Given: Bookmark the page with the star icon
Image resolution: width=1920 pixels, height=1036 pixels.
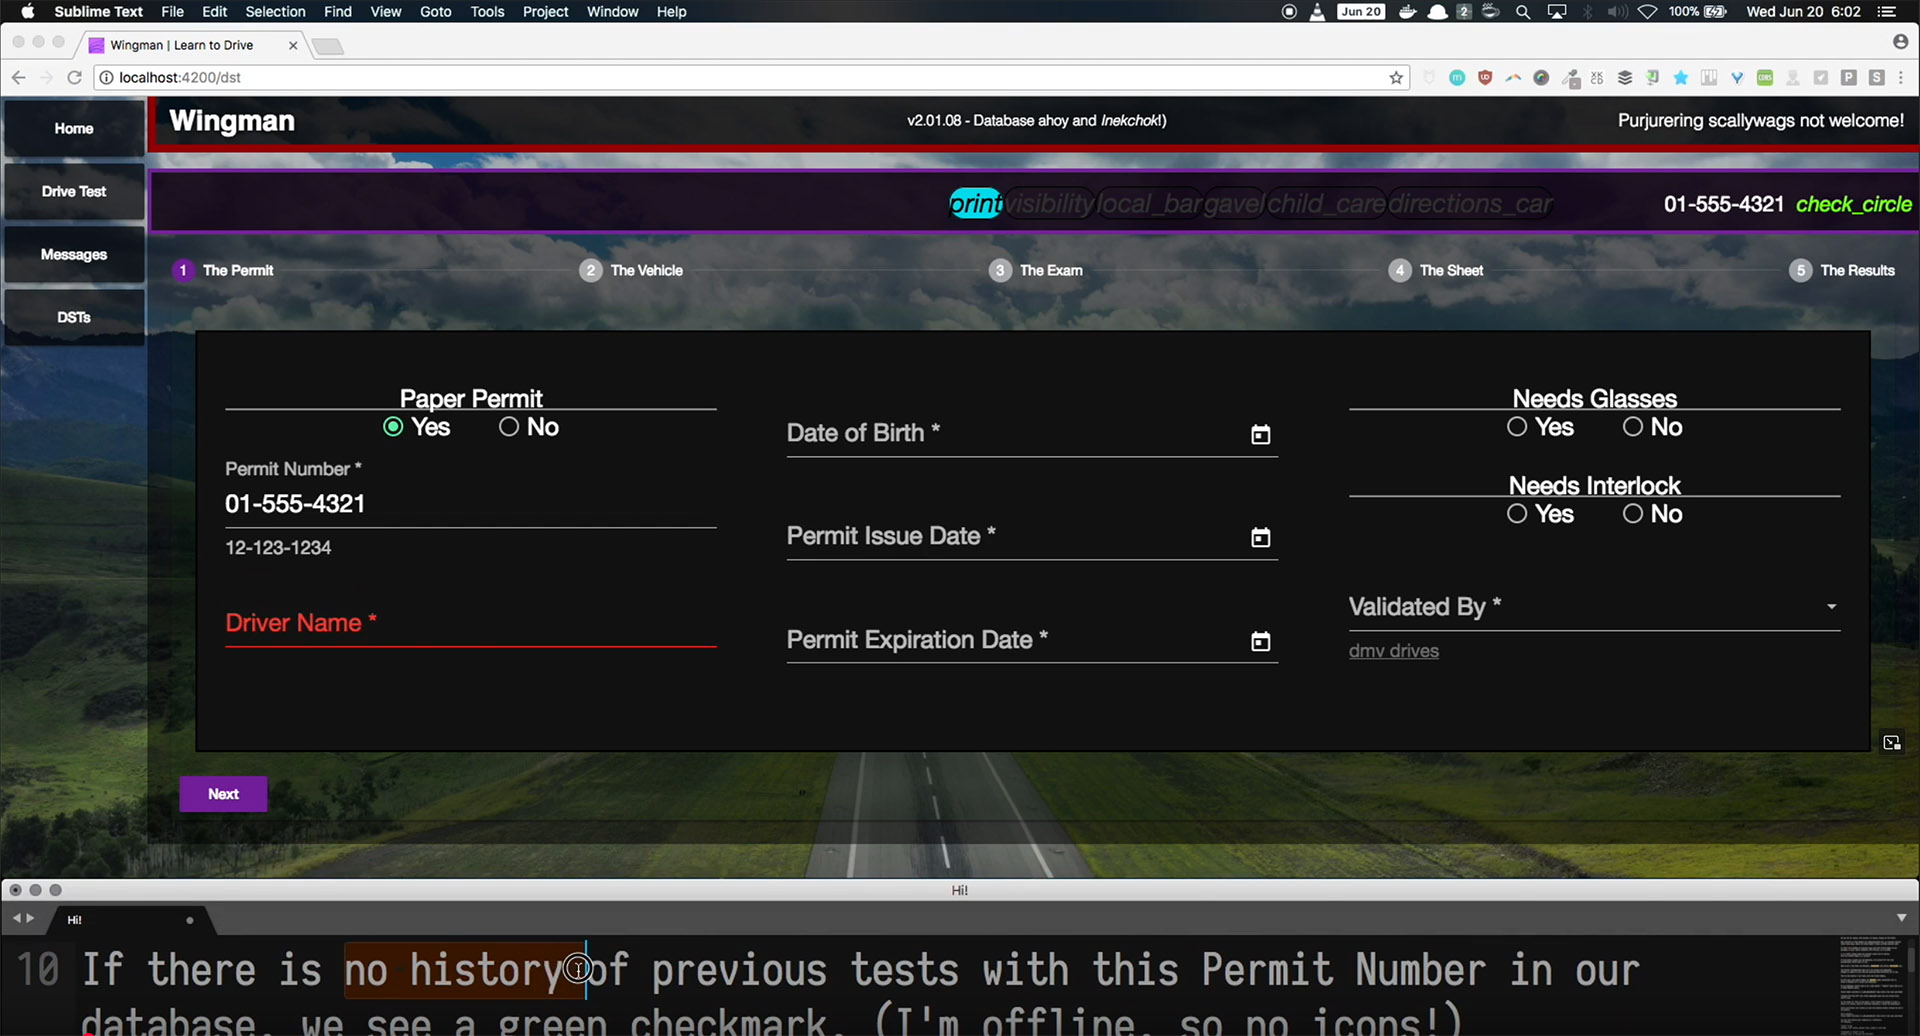Looking at the screenshot, I should pos(1396,78).
